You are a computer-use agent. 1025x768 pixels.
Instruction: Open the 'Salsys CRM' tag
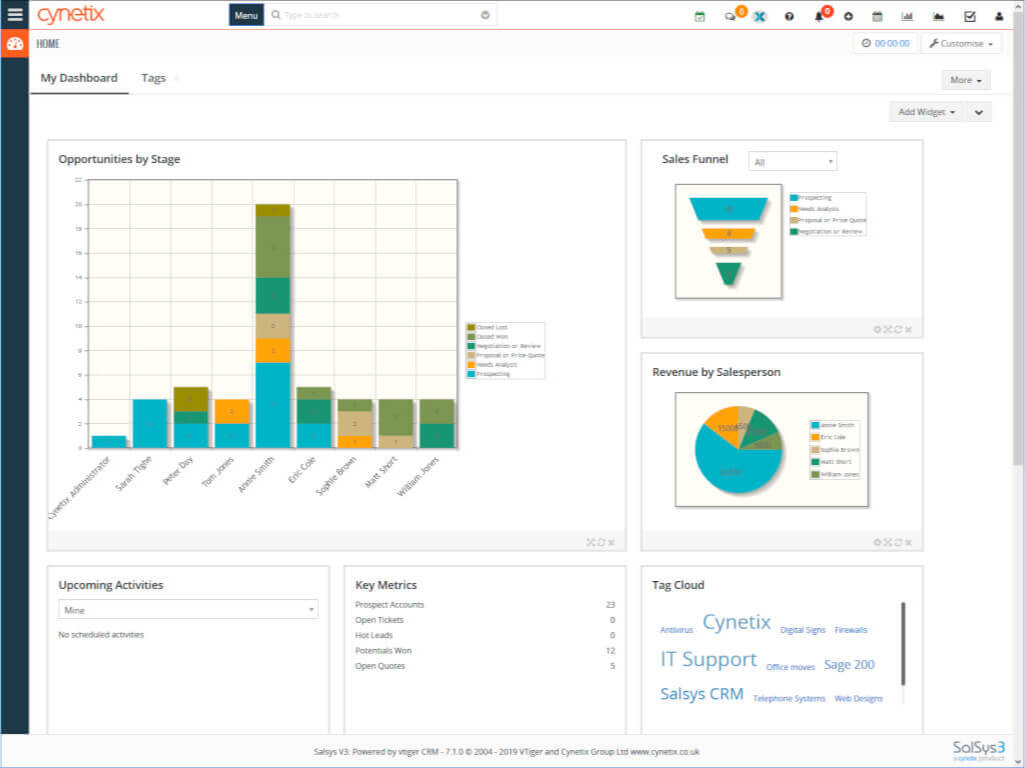point(702,693)
